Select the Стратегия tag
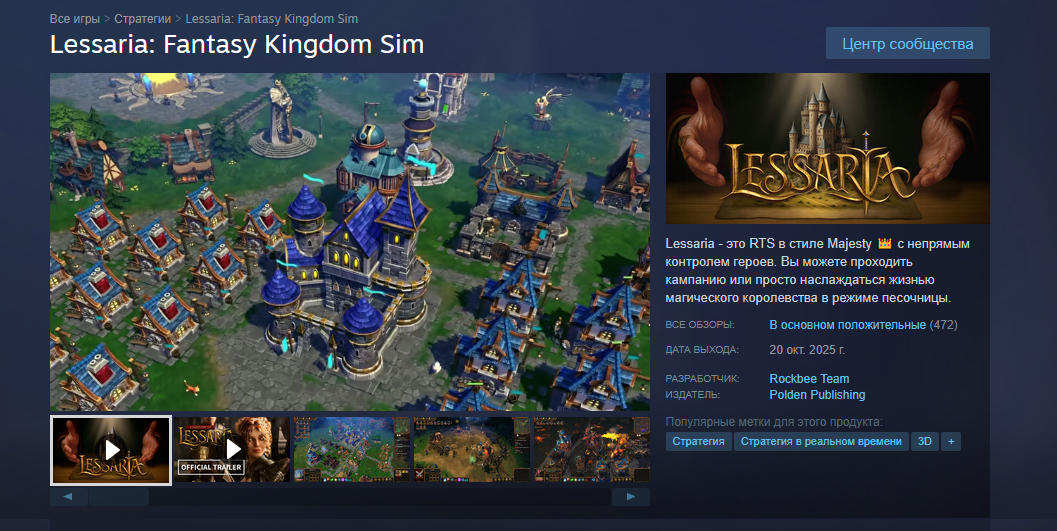The image size is (1057, 531). (698, 441)
